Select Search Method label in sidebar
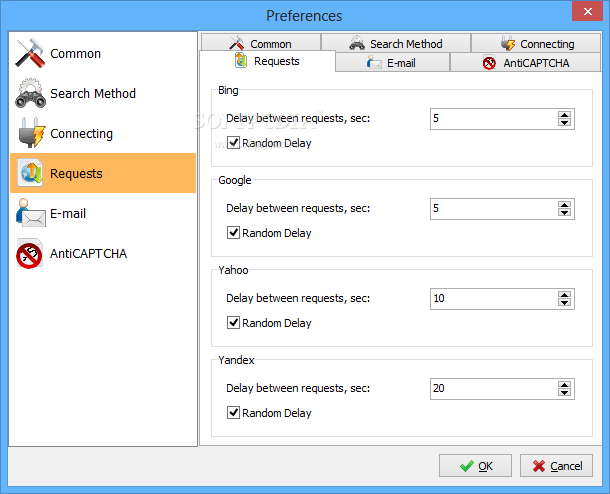Image resolution: width=610 pixels, height=494 pixels. [93, 93]
